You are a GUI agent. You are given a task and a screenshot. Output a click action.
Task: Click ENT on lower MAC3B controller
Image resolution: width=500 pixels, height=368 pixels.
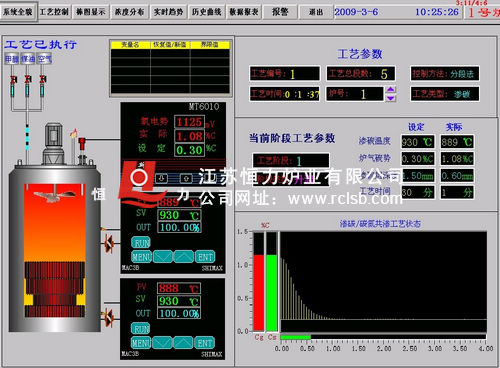point(205,343)
